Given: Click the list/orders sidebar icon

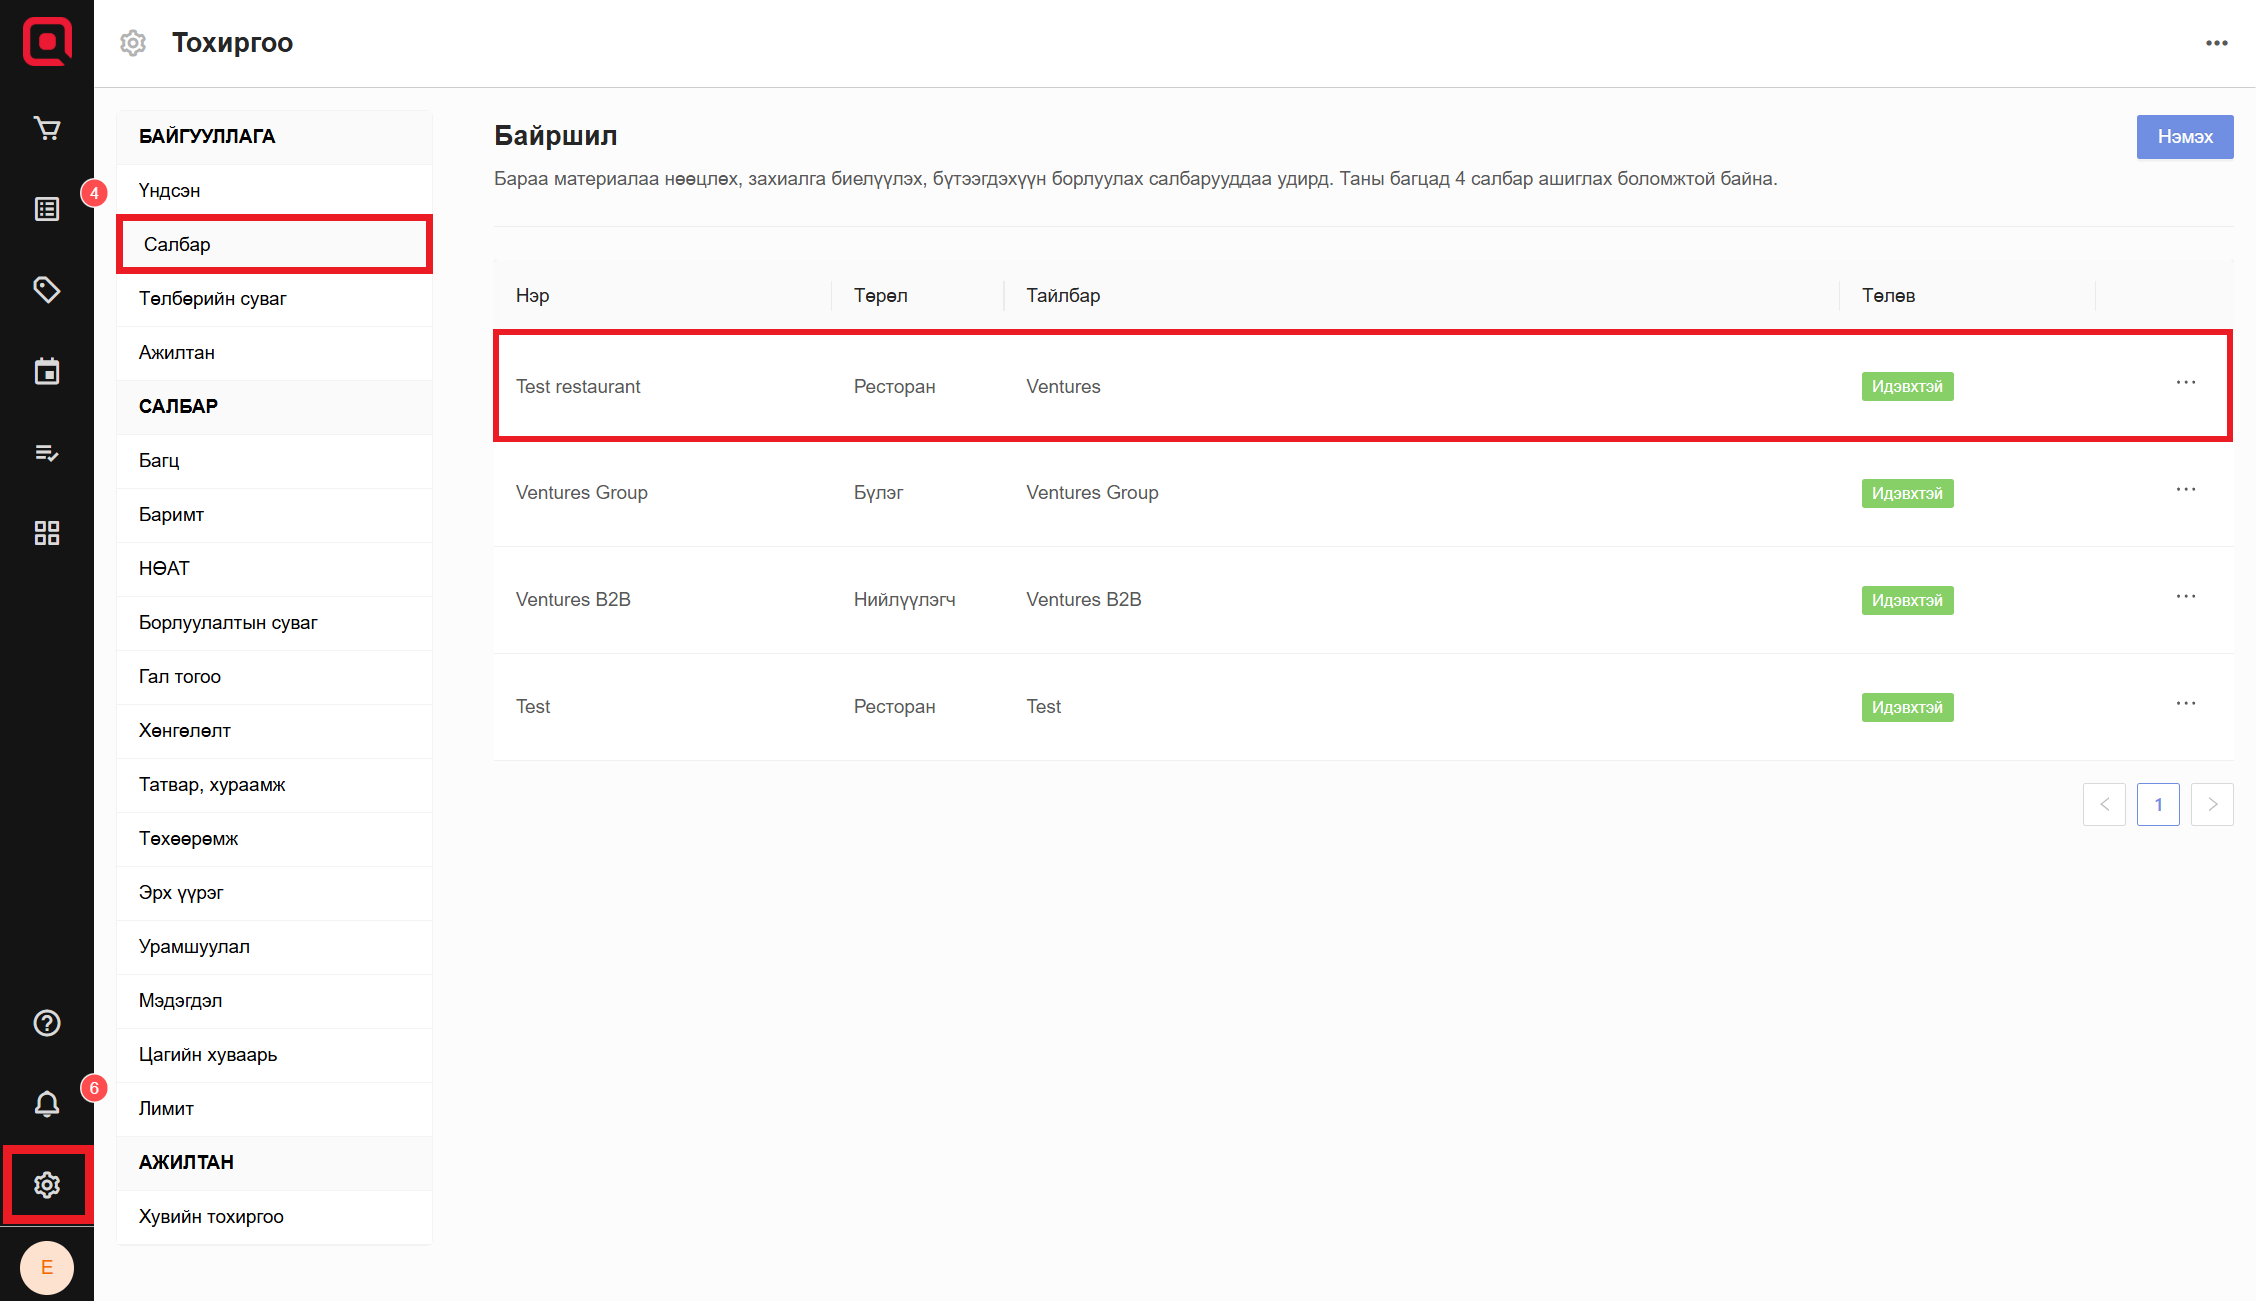Looking at the screenshot, I should tap(47, 209).
